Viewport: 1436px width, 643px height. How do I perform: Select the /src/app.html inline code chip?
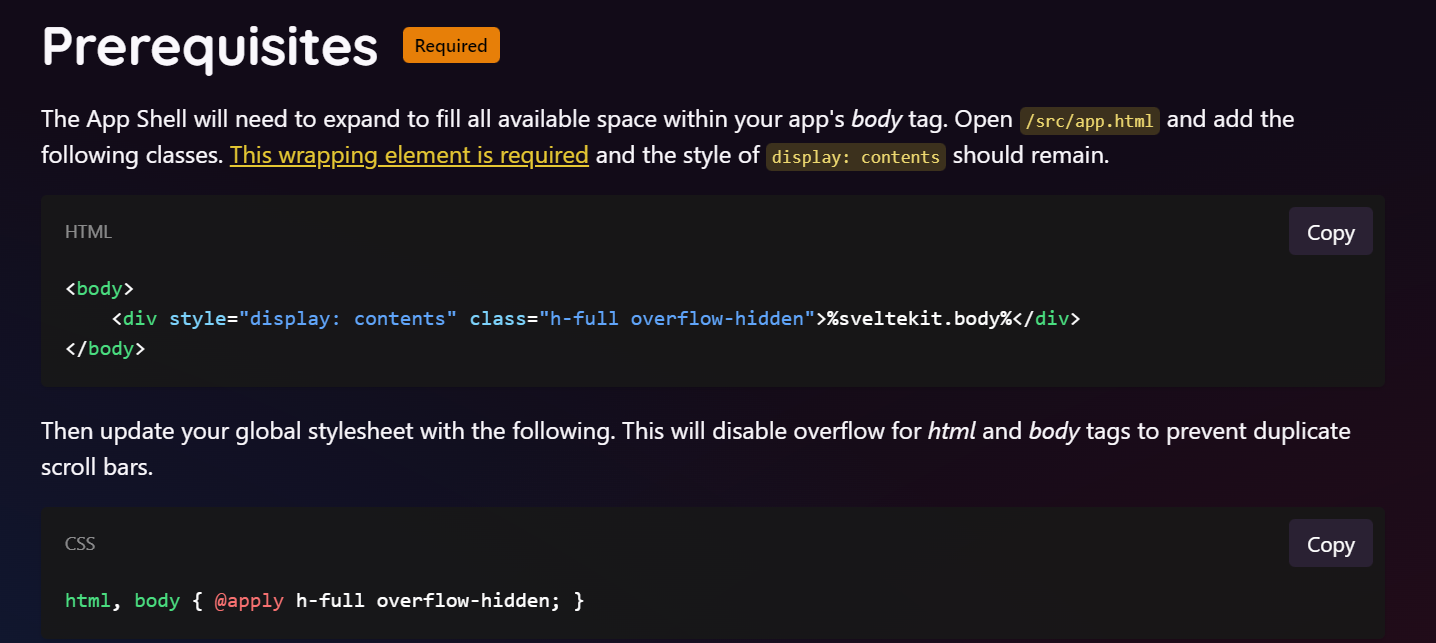(1089, 120)
